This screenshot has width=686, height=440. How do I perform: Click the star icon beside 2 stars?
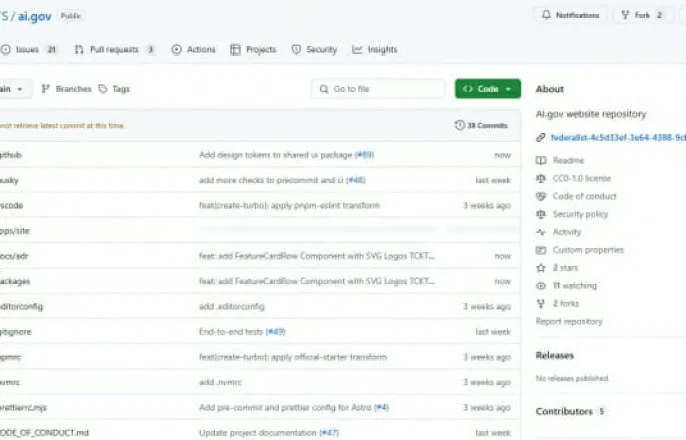pyautogui.click(x=541, y=268)
